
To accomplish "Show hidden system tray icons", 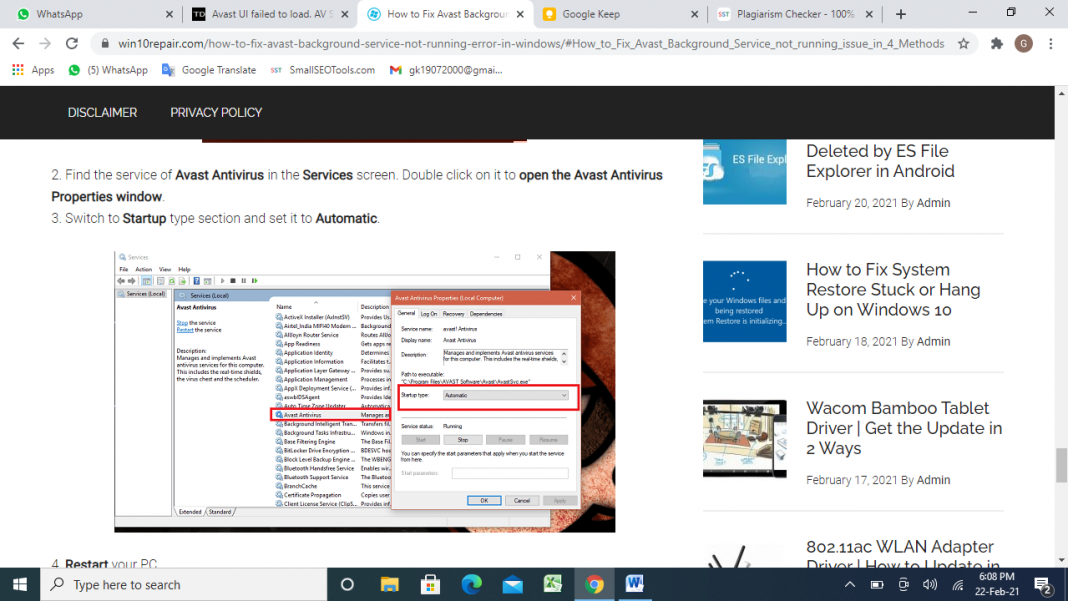I will [x=849, y=585].
